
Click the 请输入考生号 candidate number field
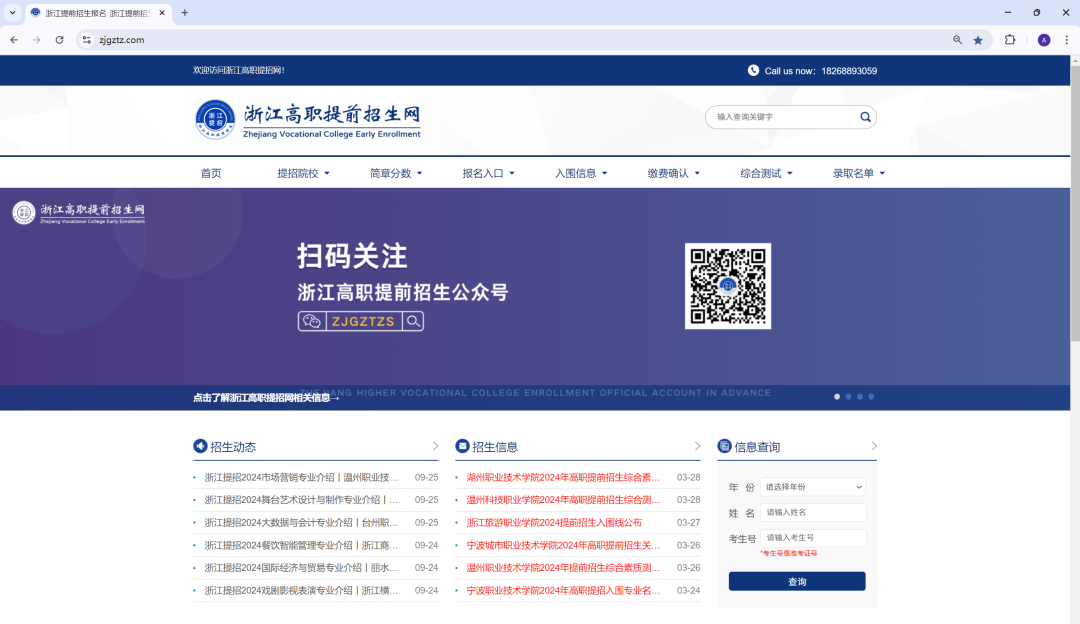click(x=813, y=538)
